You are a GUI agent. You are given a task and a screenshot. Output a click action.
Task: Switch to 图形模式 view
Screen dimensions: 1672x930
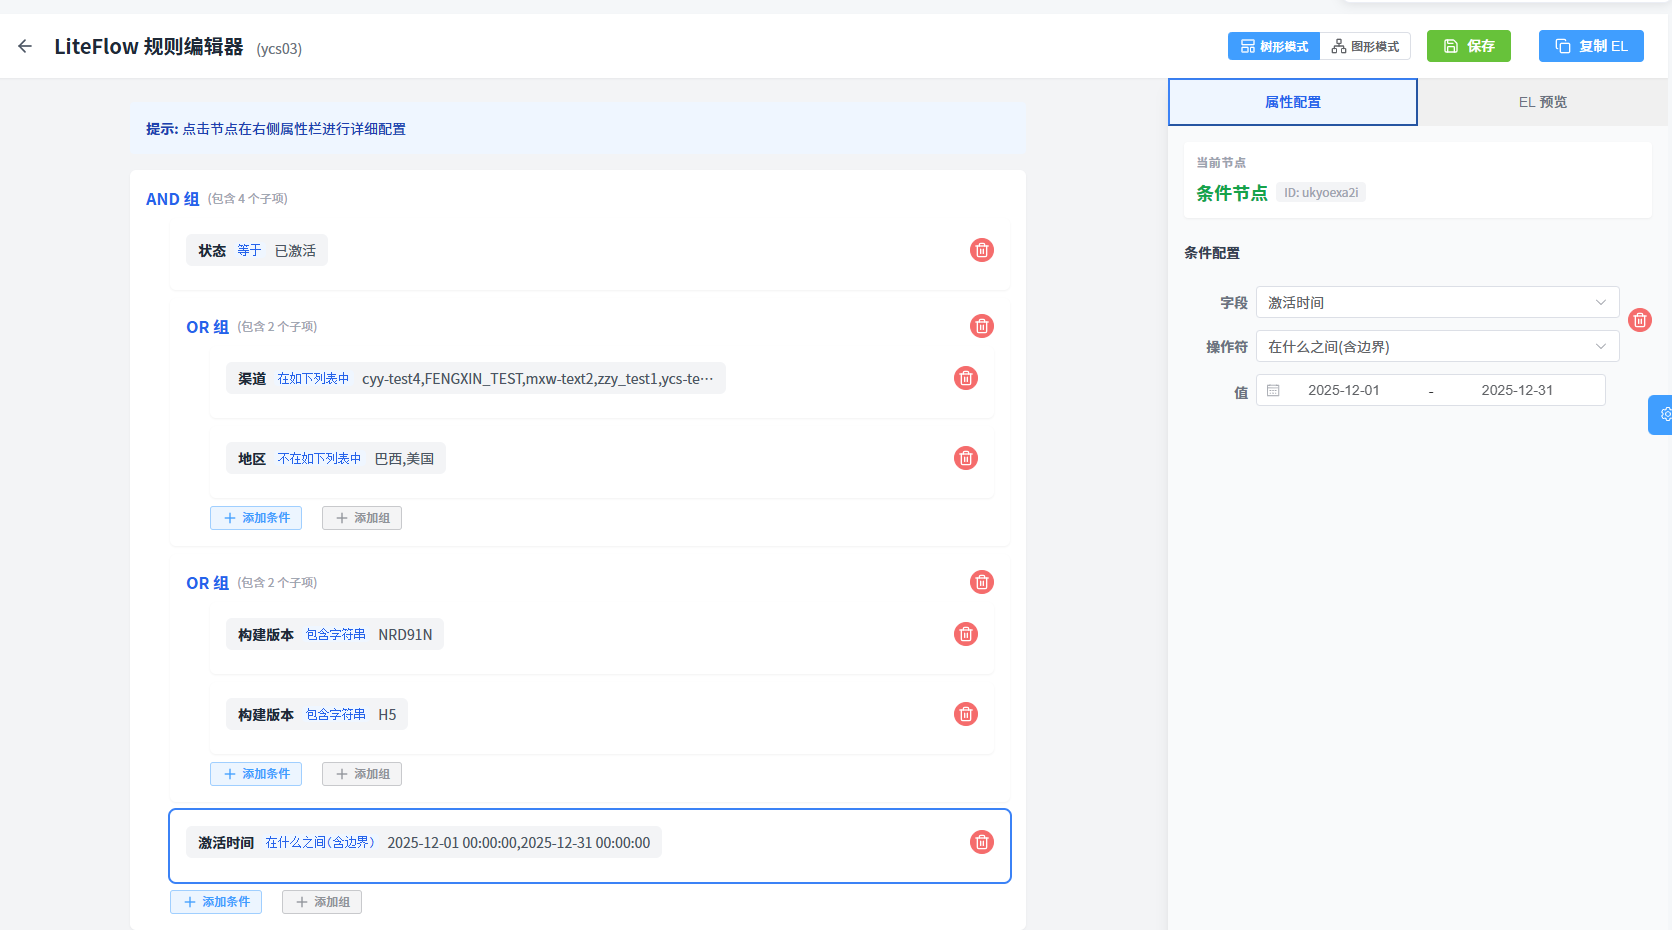pyautogui.click(x=1365, y=46)
